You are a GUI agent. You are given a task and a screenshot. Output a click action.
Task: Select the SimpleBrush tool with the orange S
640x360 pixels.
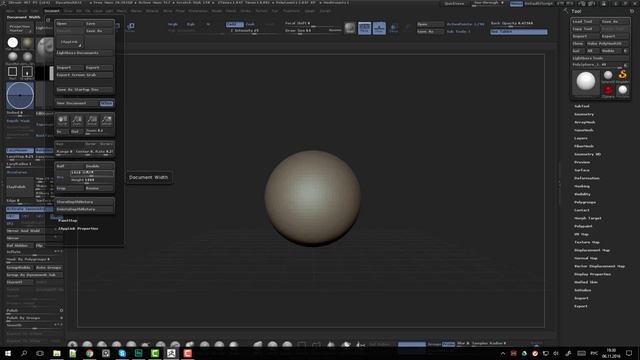tap(622, 75)
